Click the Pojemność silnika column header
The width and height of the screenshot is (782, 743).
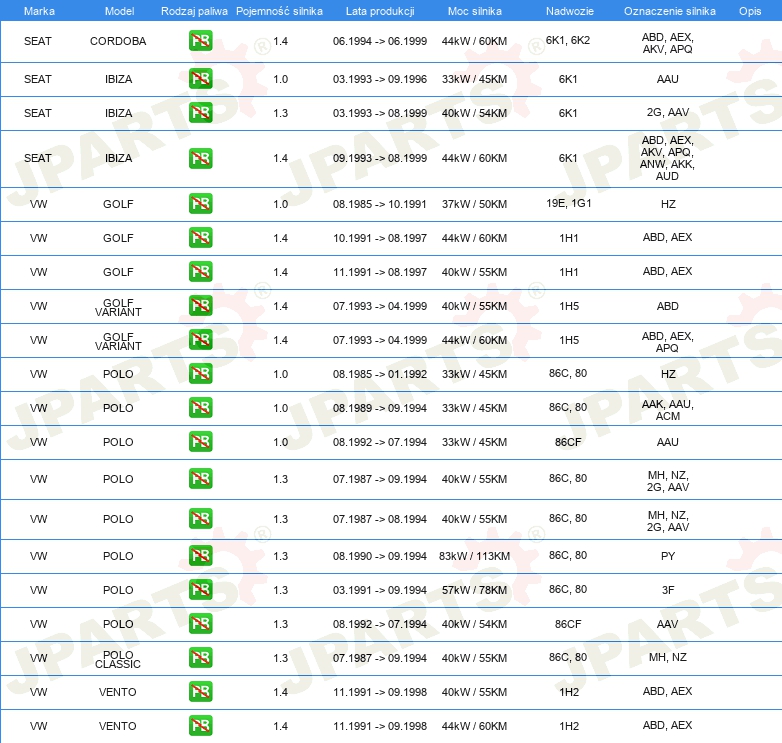[x=279, y=11]
